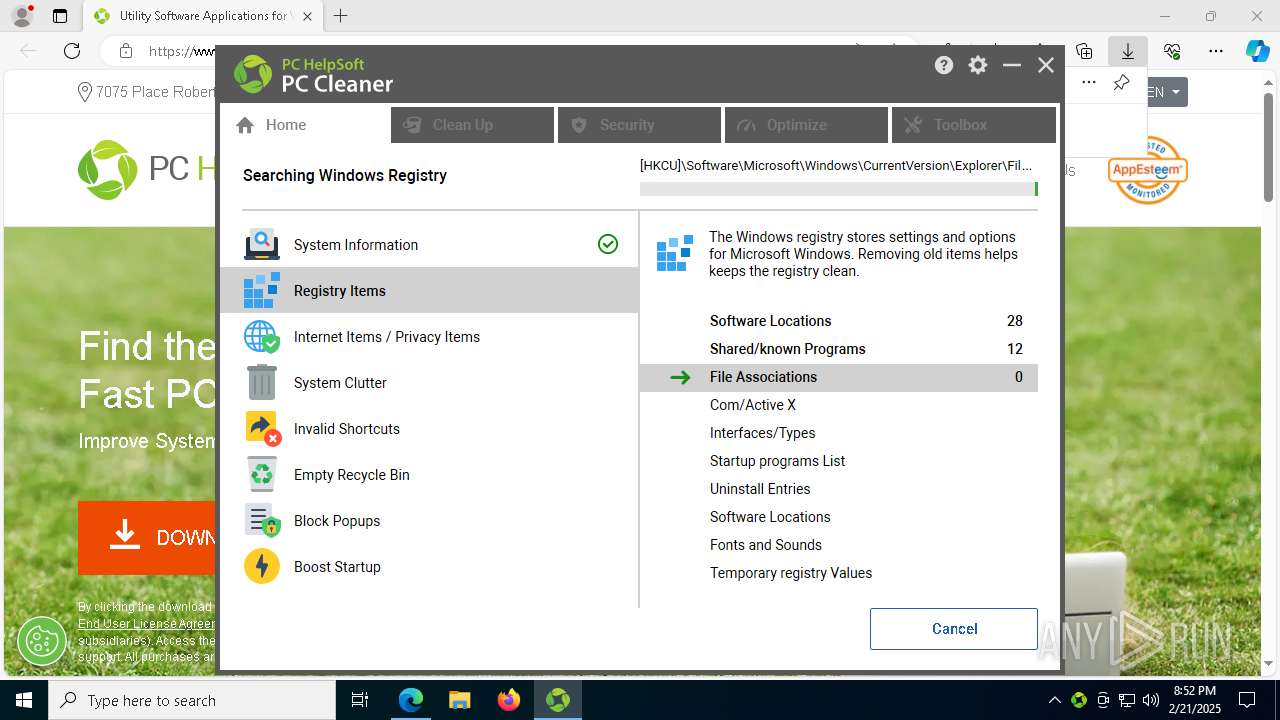This screenshot has height=720, width=1280.
Task: Click the Edge collections icon
Action: click(1084, 51)
